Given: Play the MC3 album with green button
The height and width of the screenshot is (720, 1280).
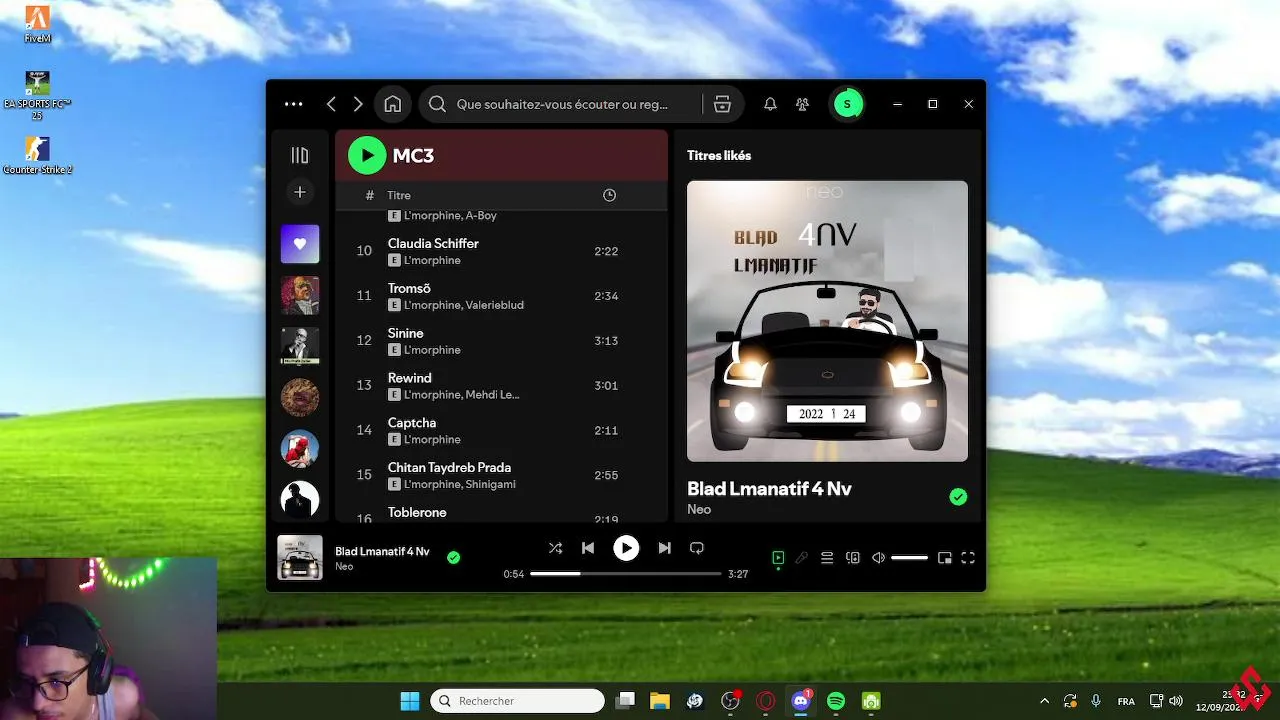Looking at the screenshot, I should (367, 155).
